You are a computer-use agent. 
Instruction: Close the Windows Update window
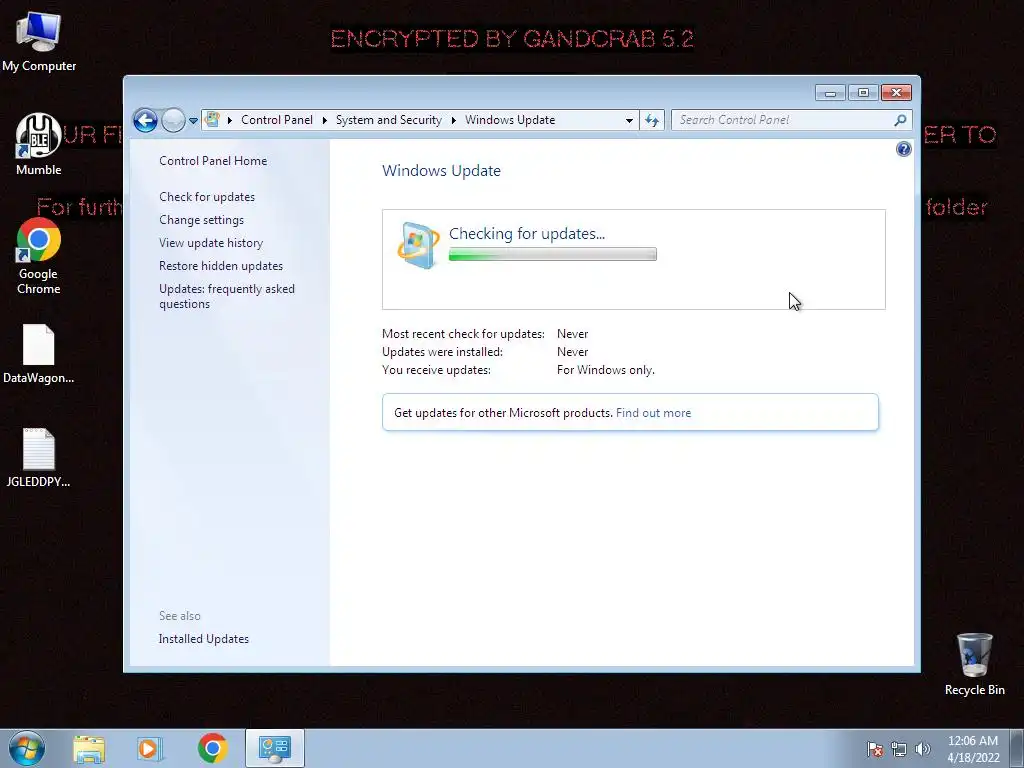point(896,93)
